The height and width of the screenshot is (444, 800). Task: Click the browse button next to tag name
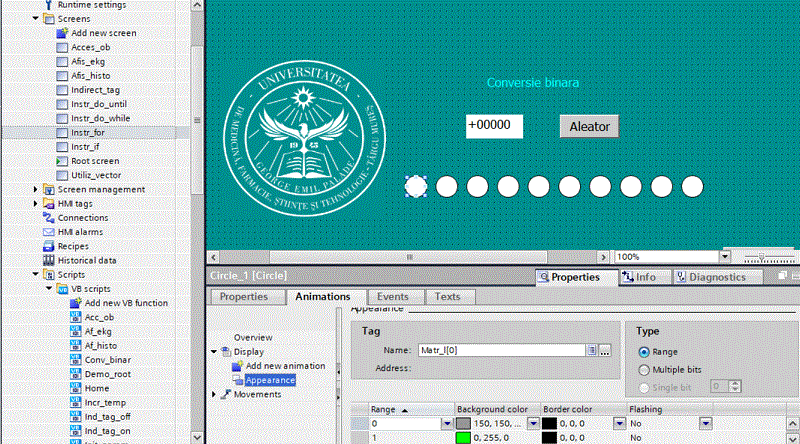pyautogui.click(x=604, y=350)
